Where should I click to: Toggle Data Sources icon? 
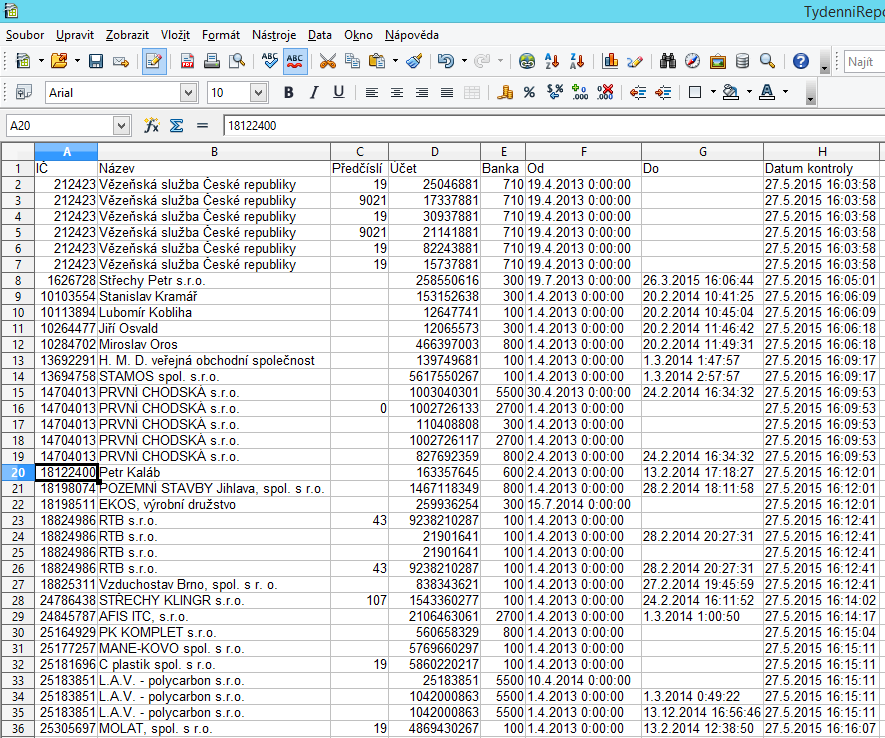coord(742,60)
